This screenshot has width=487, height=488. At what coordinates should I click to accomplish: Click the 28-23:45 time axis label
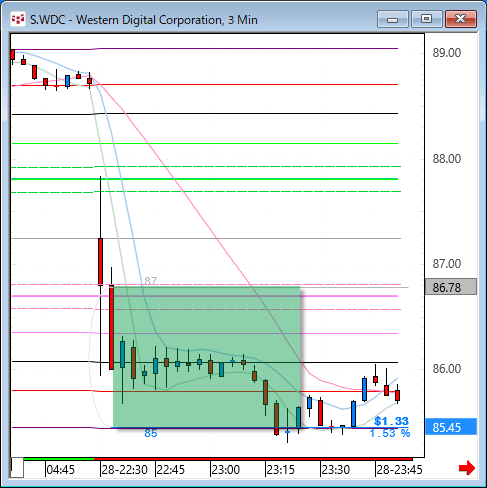(399, 470)
